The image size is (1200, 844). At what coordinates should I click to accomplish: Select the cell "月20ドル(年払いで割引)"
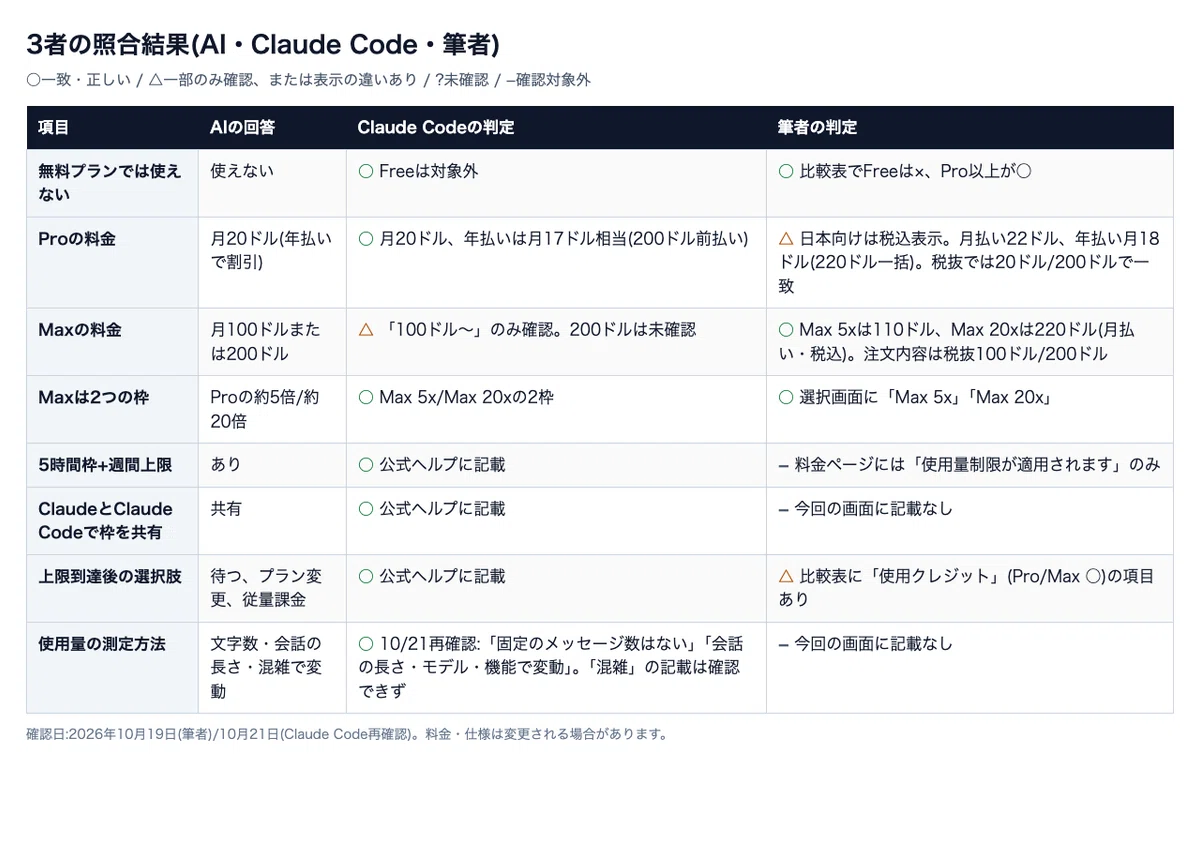click(x=272, y=262)
